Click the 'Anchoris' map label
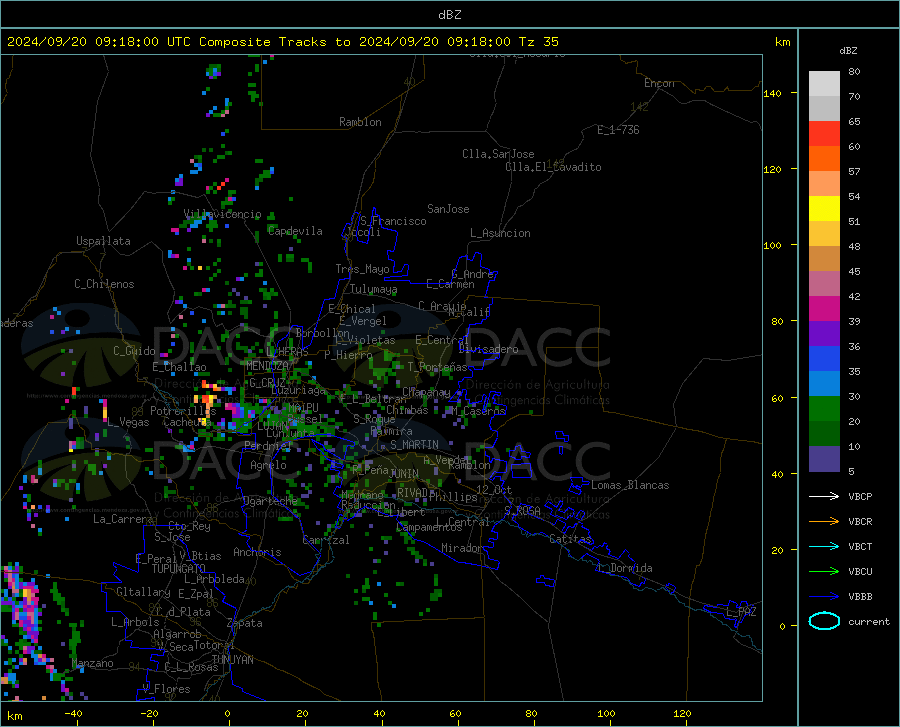The height and width of the screenshot is (727, 900). coord(257,552)
